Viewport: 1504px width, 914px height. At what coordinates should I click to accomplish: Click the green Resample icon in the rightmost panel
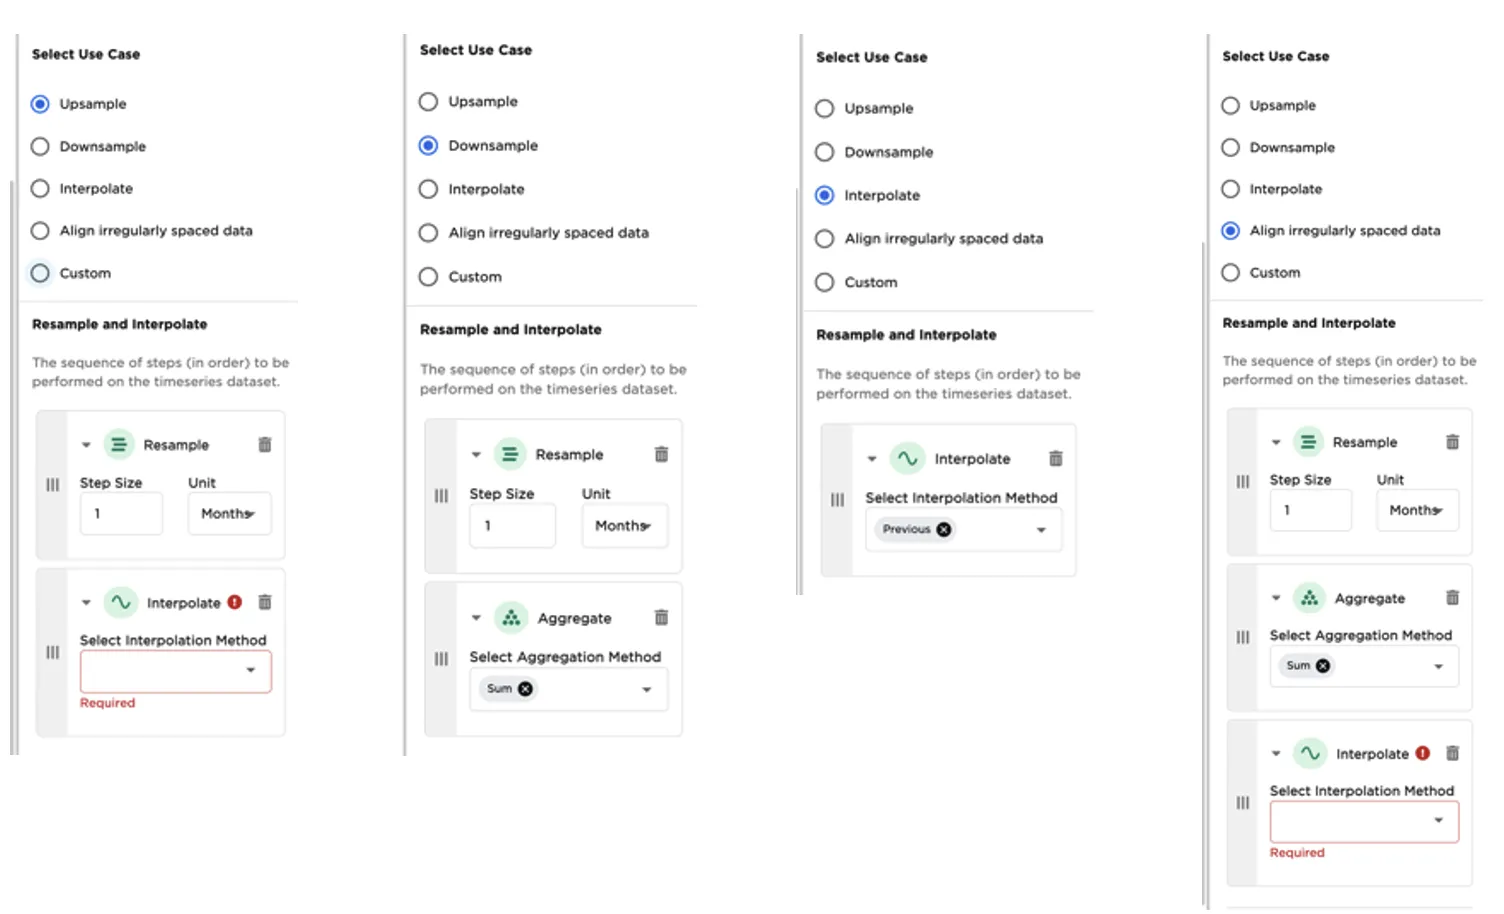tap(1308, 442)
